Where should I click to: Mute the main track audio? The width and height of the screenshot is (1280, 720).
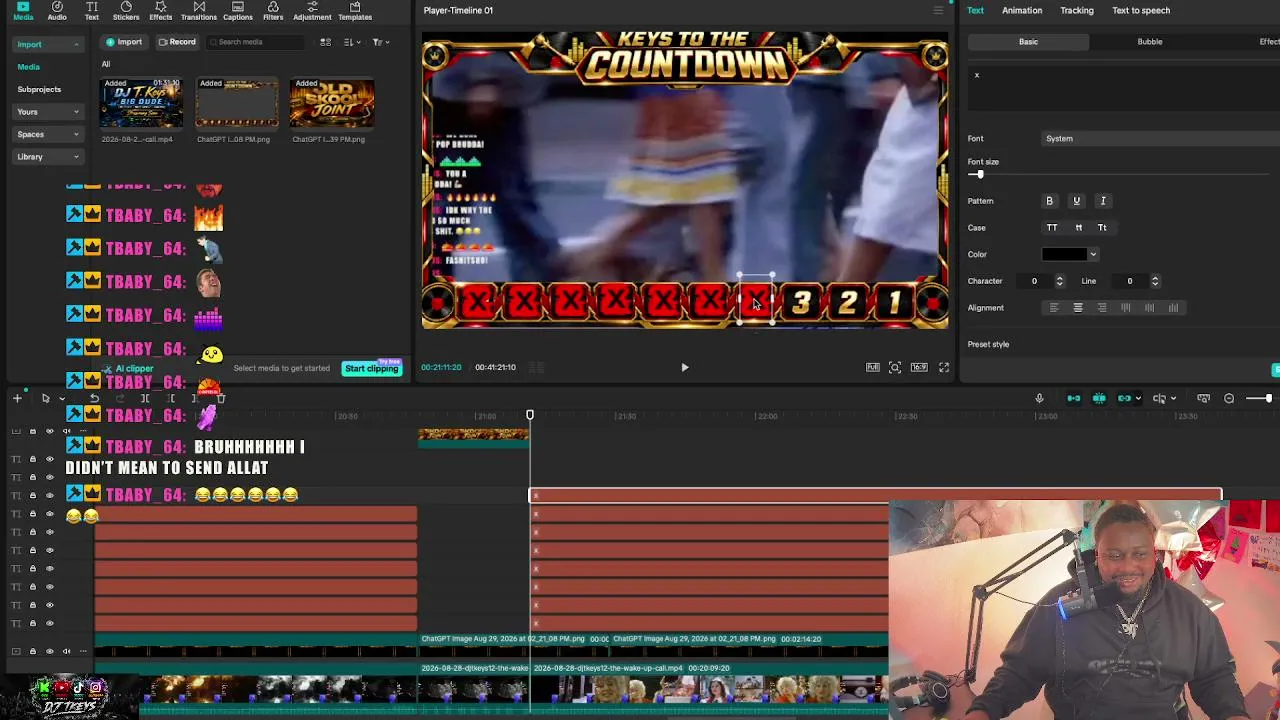tap(66, 651)
